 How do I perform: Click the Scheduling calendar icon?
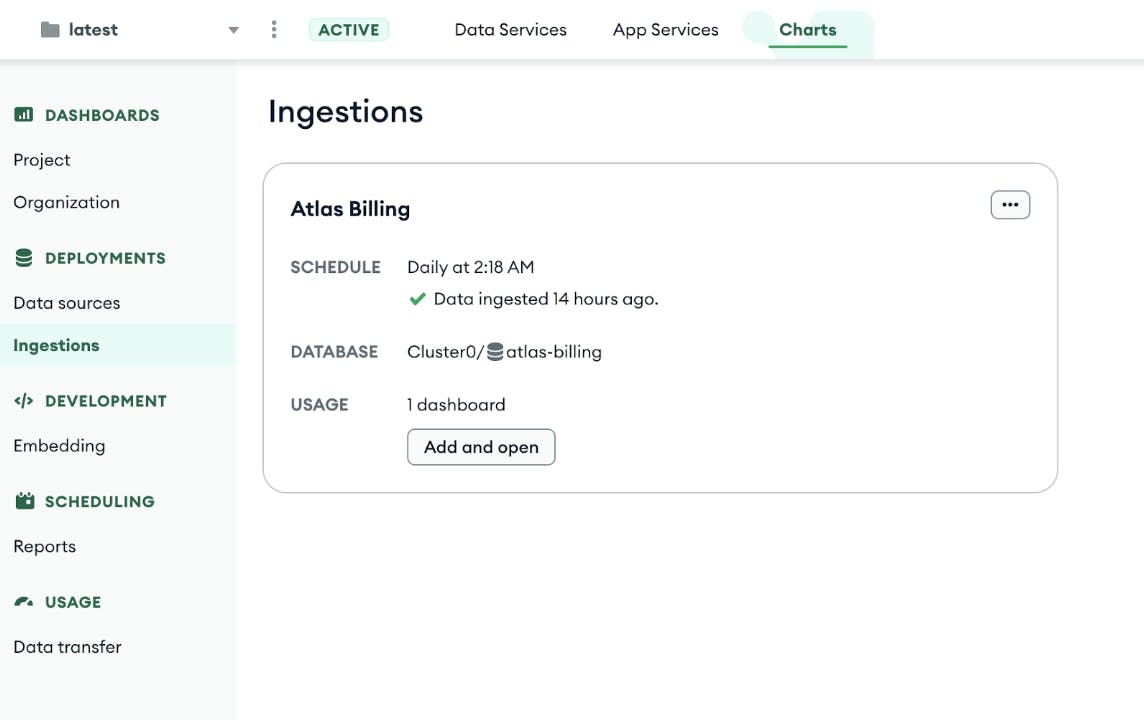click(24, 501)
